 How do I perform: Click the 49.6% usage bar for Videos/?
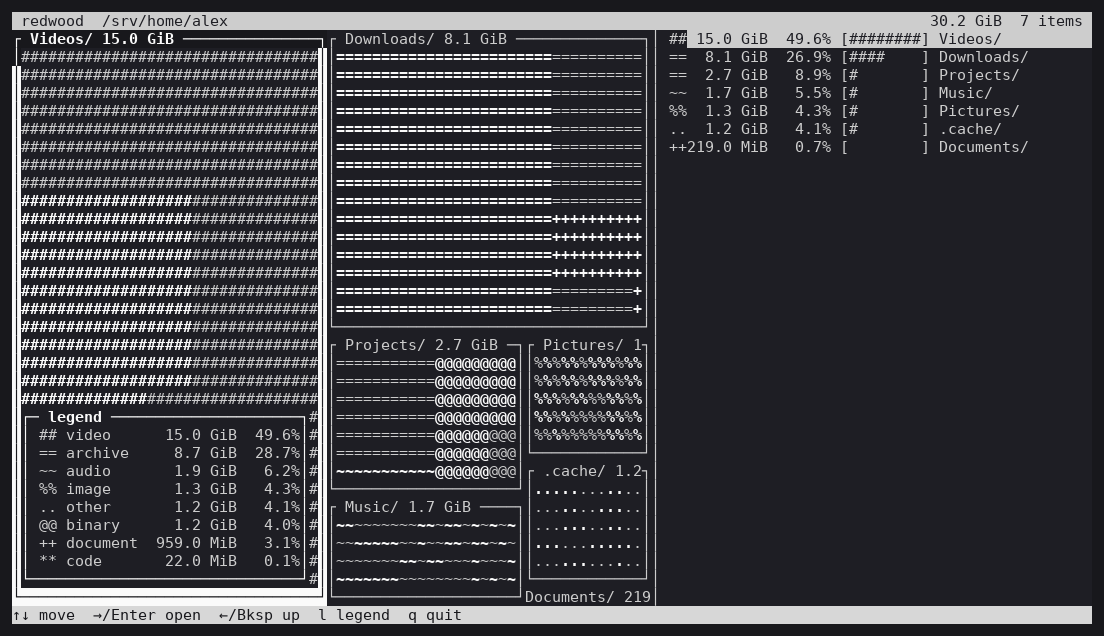(885, 39)
